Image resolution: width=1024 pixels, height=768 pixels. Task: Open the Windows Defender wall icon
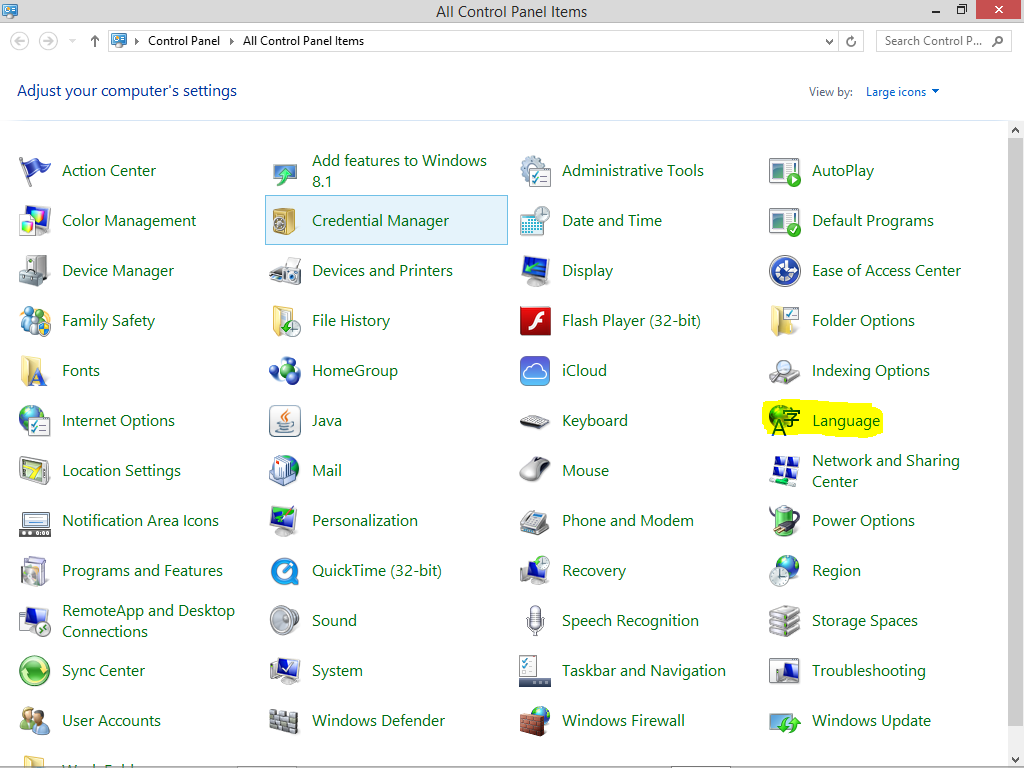click(x=285, y=721)
